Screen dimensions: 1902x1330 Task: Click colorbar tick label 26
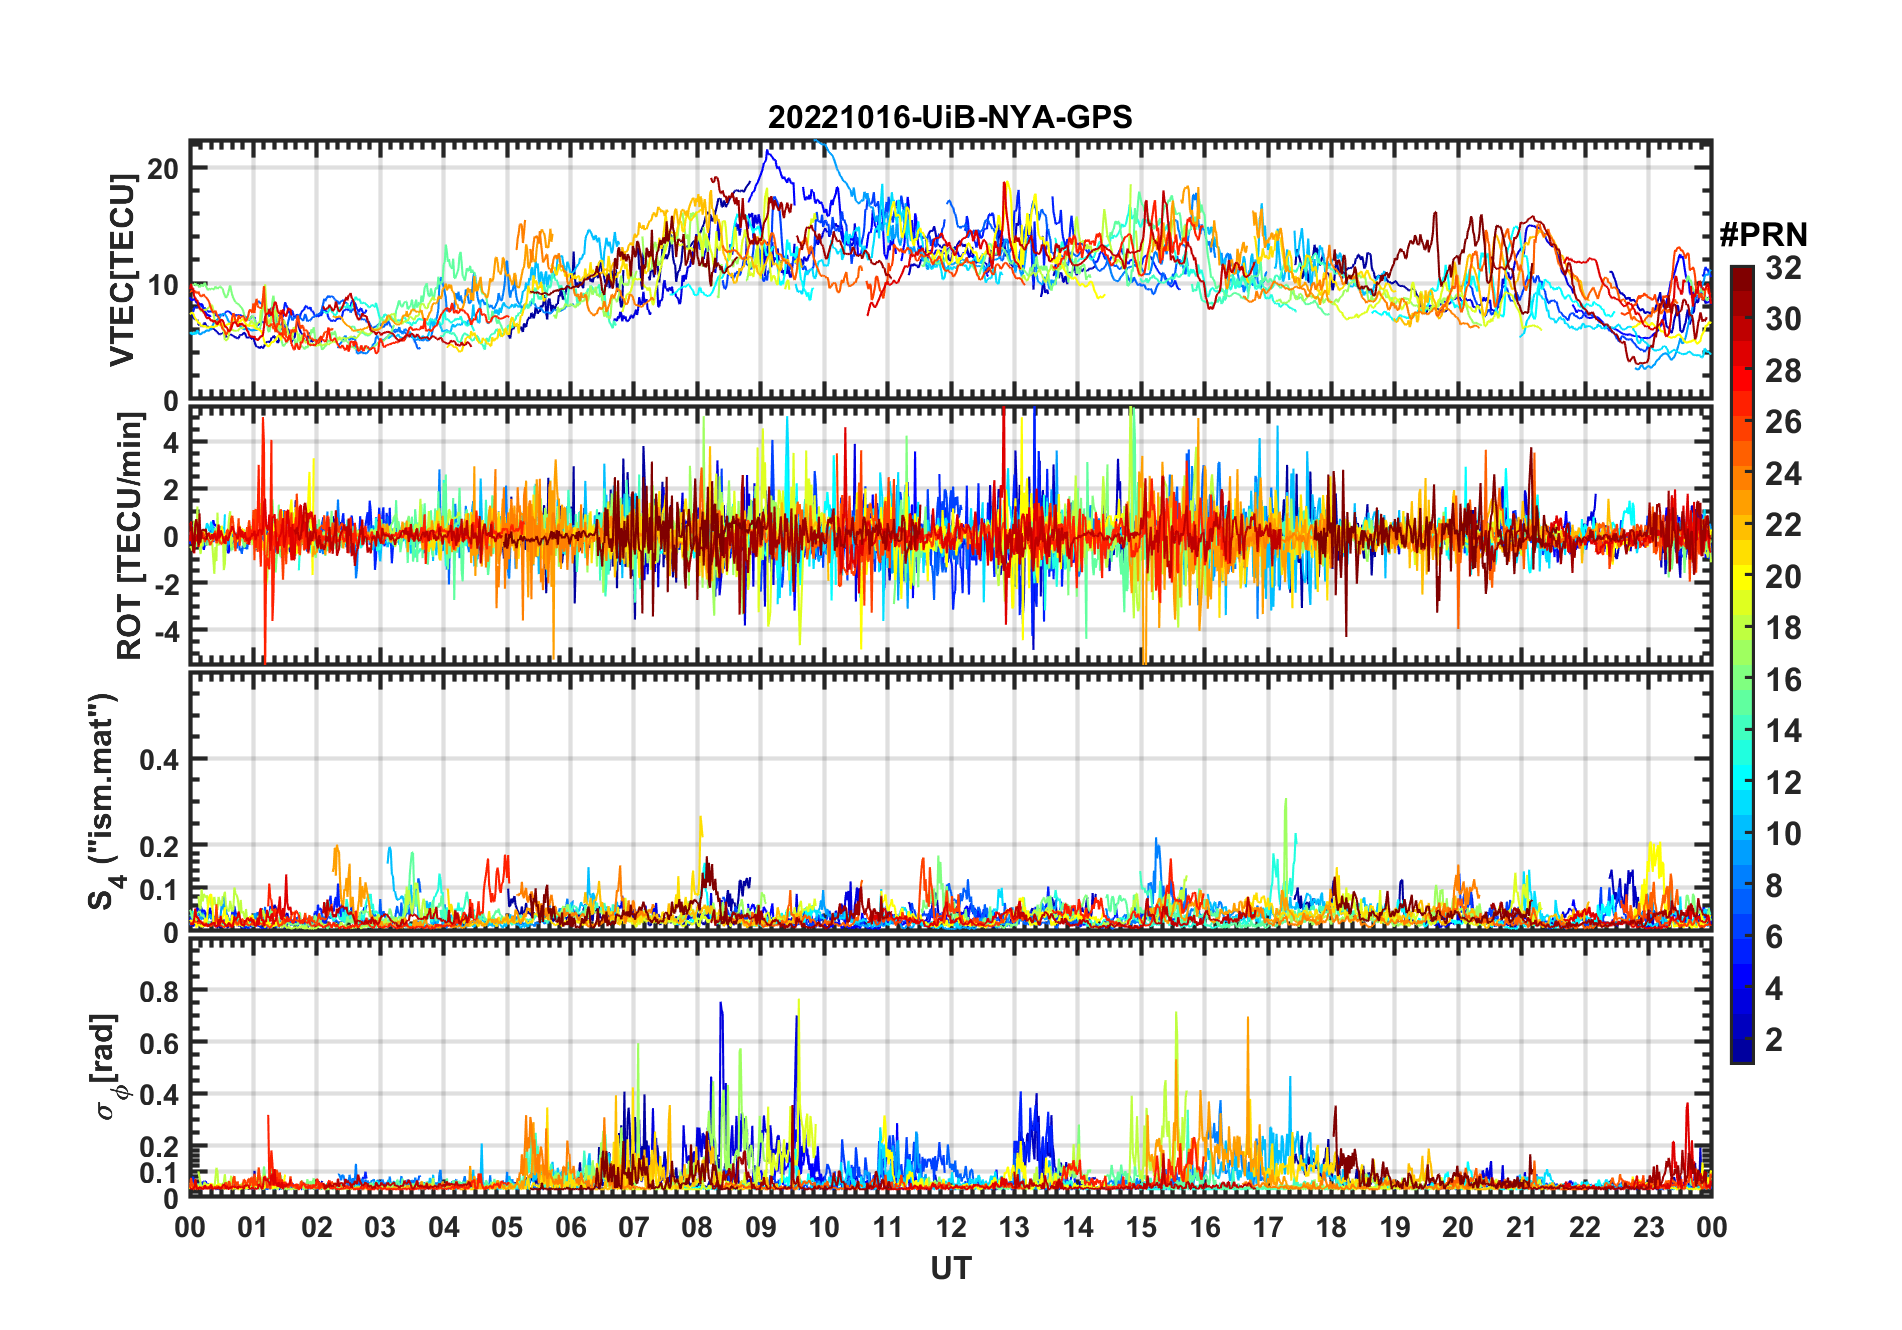point(1783,422)
